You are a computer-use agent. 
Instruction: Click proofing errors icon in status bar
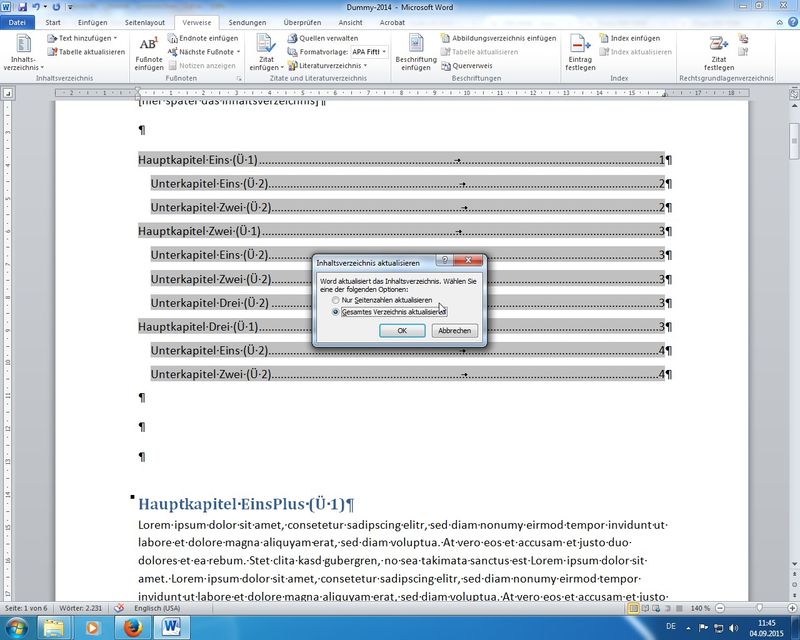[x=119, y=608]
